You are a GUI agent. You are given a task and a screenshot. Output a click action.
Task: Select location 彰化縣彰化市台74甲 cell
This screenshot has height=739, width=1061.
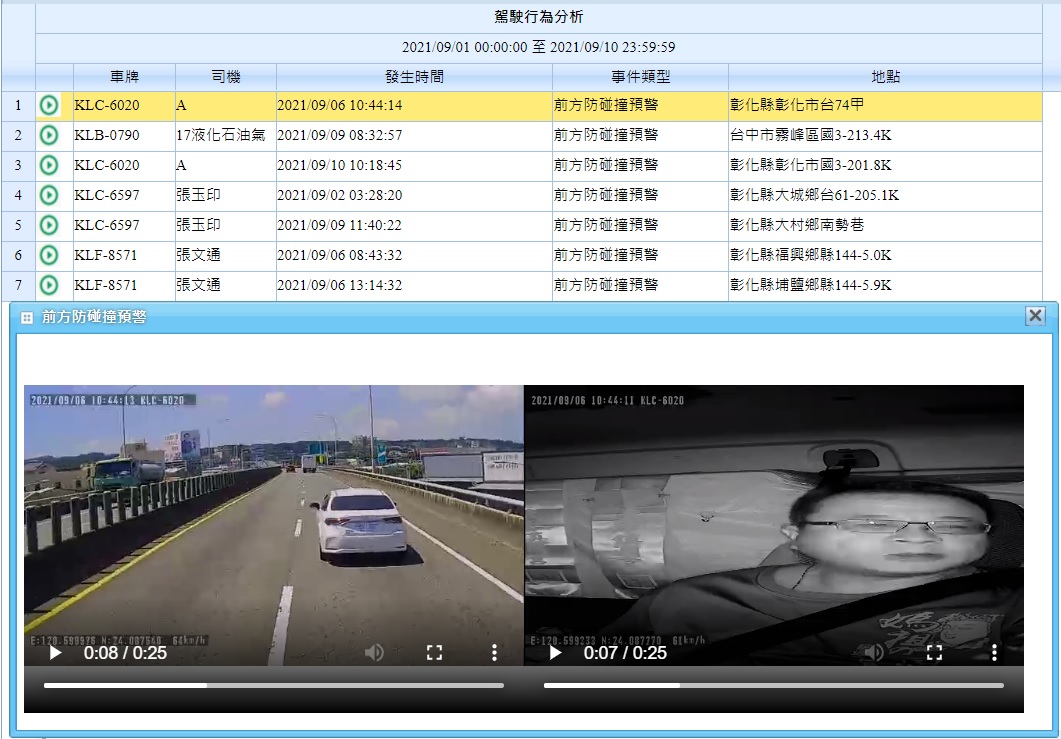(x=885, y=106)
